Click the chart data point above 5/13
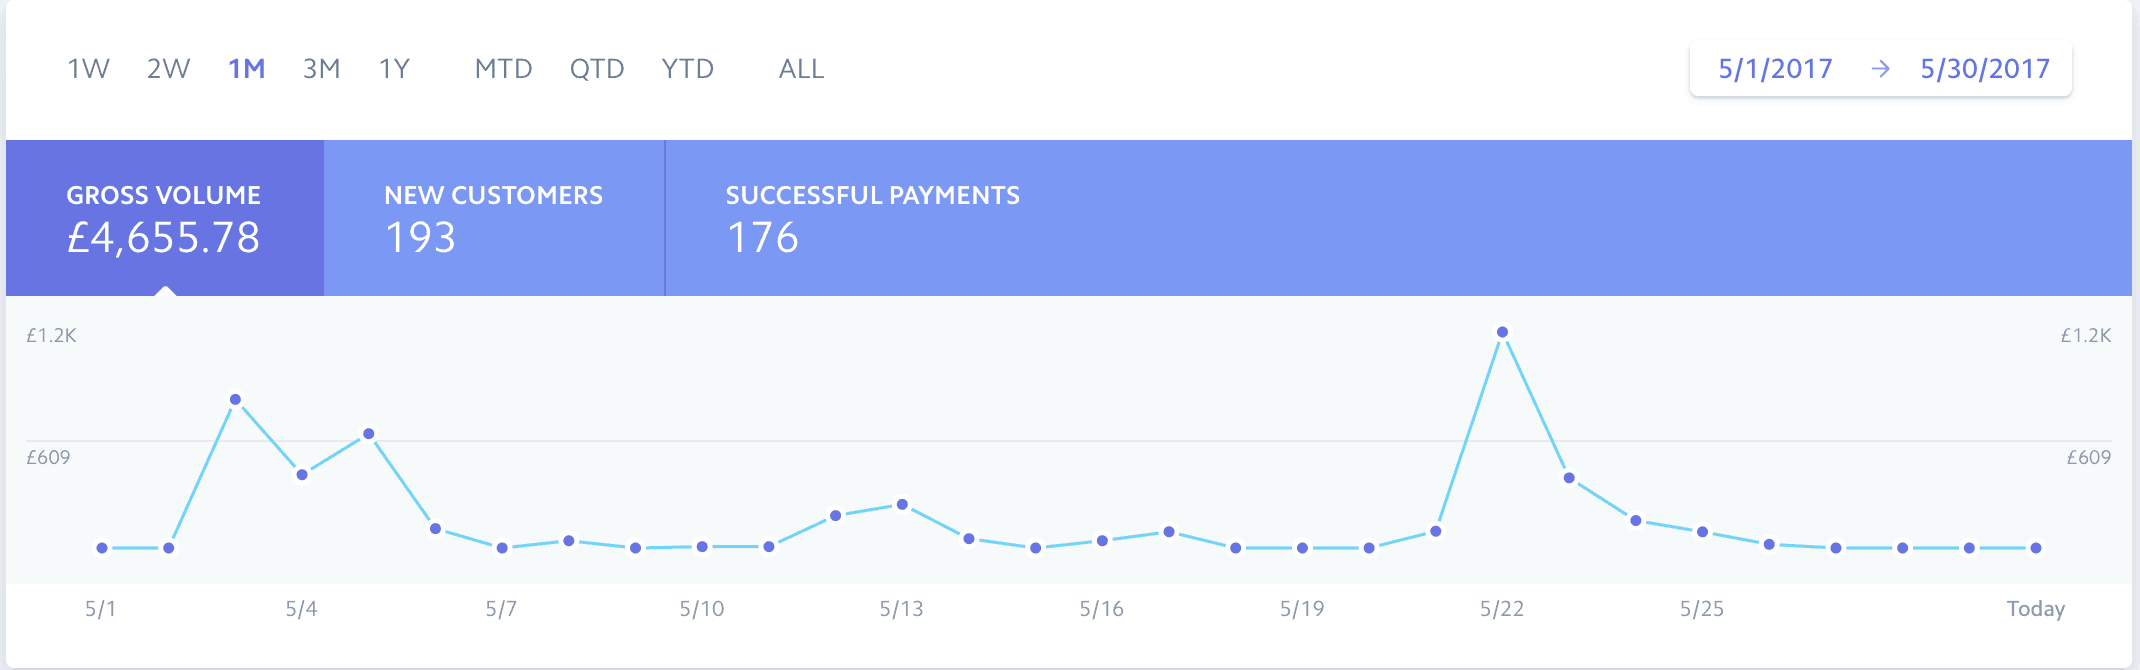Viewport: 2140px width, 670px height. 902,505
